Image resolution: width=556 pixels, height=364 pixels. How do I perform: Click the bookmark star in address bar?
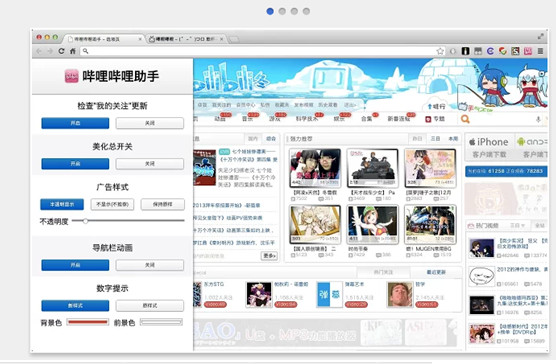pos(440,51)
